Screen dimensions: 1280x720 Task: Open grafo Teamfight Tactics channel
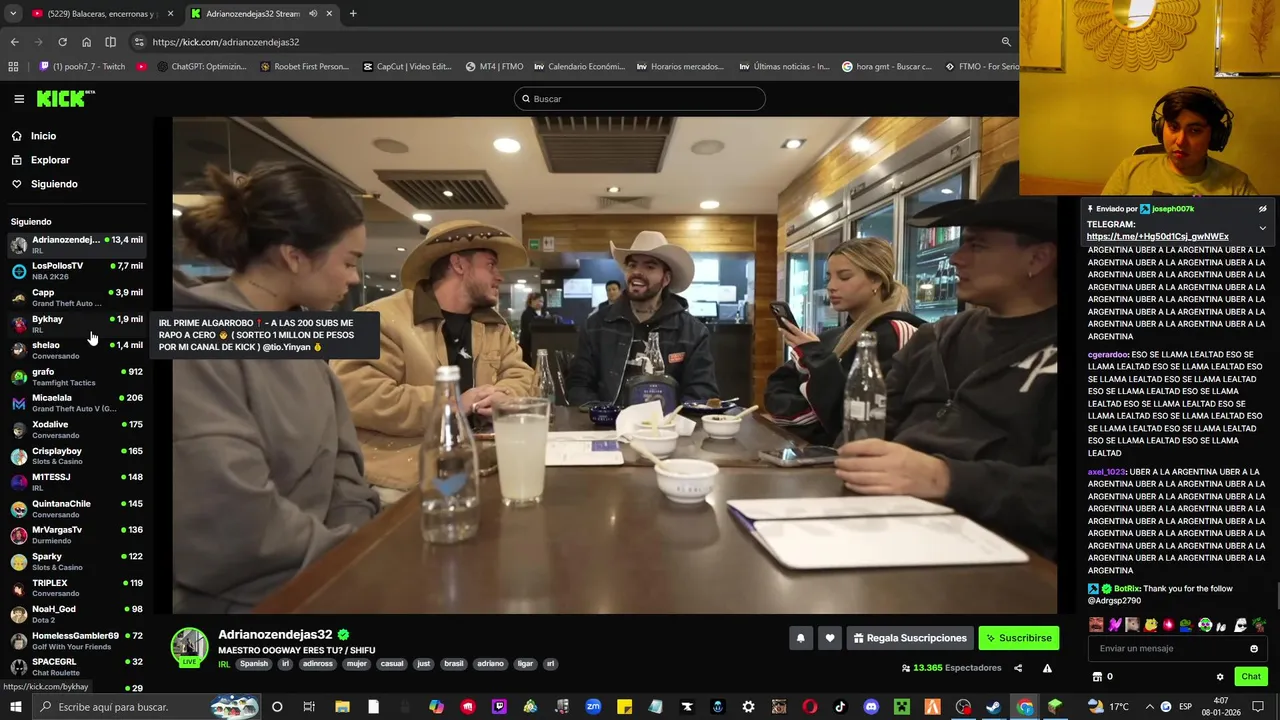(77, 377)
